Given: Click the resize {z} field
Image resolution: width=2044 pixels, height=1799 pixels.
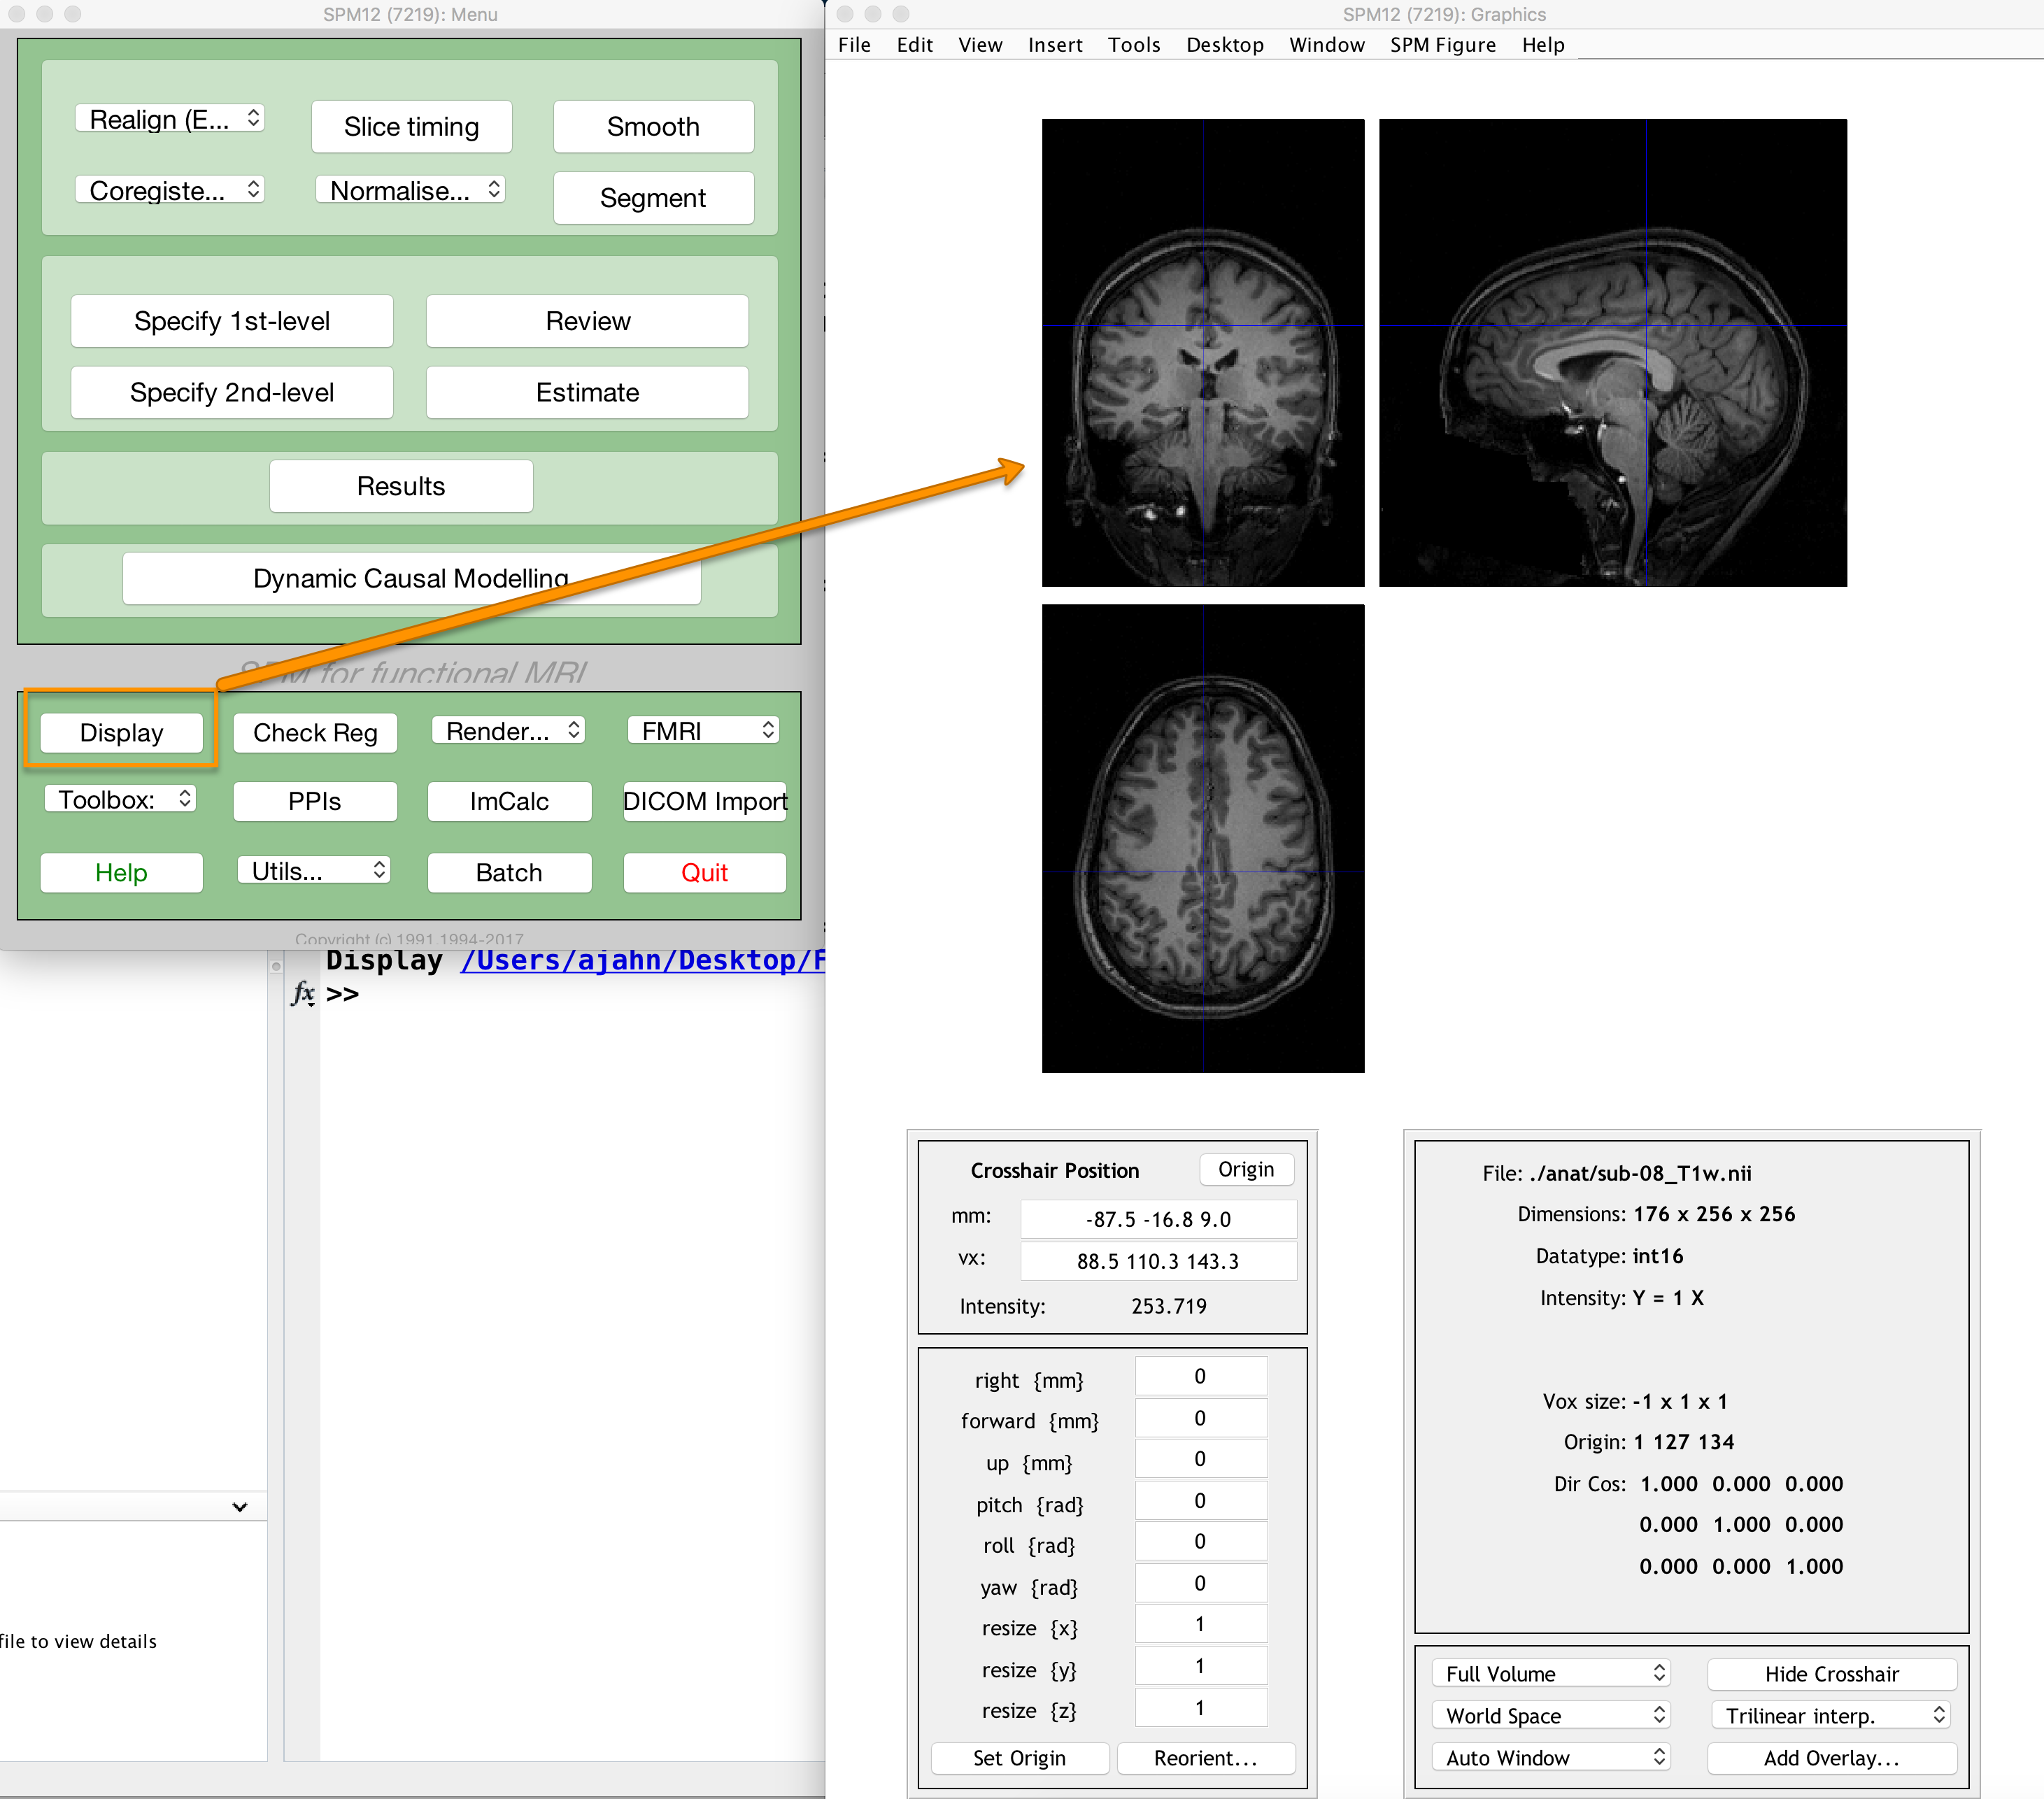Looking at the screenshot, I should pos(1200,1708).
